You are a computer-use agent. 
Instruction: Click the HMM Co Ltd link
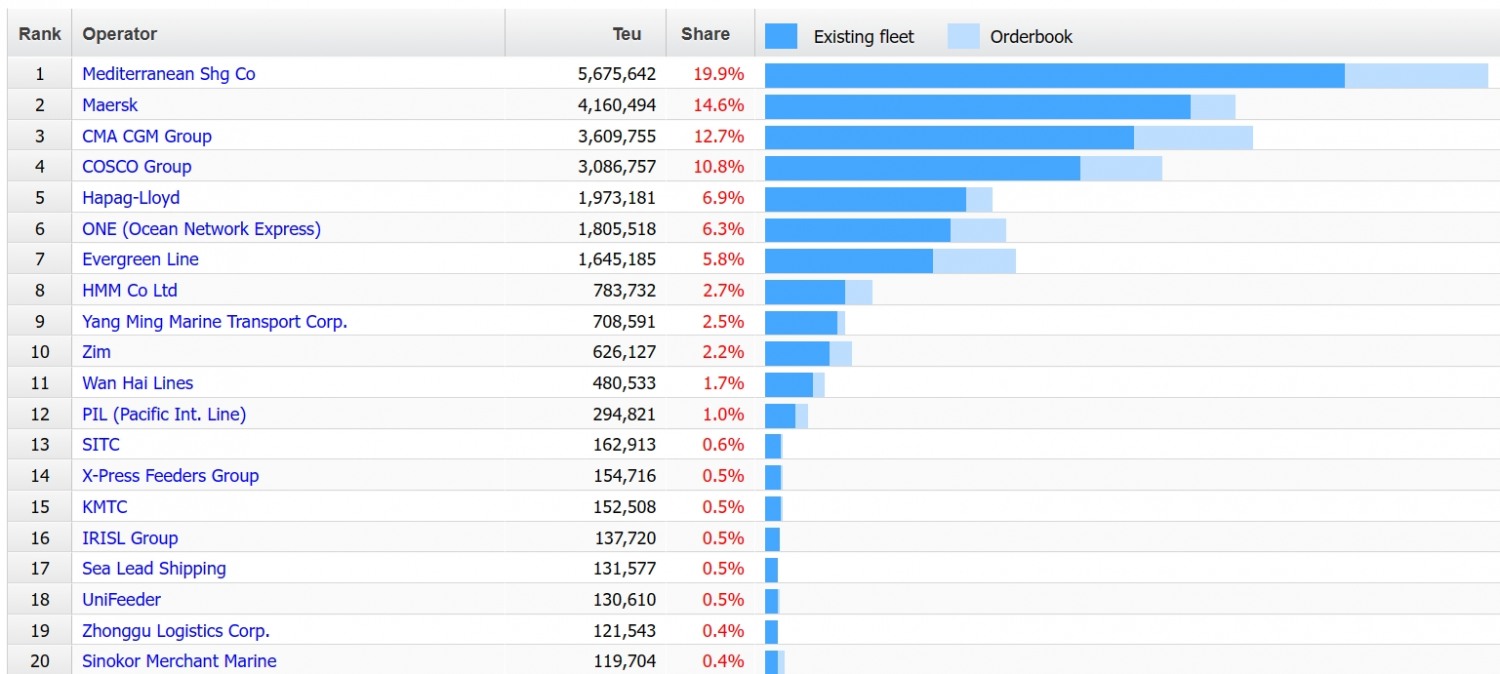pos(130,291)
